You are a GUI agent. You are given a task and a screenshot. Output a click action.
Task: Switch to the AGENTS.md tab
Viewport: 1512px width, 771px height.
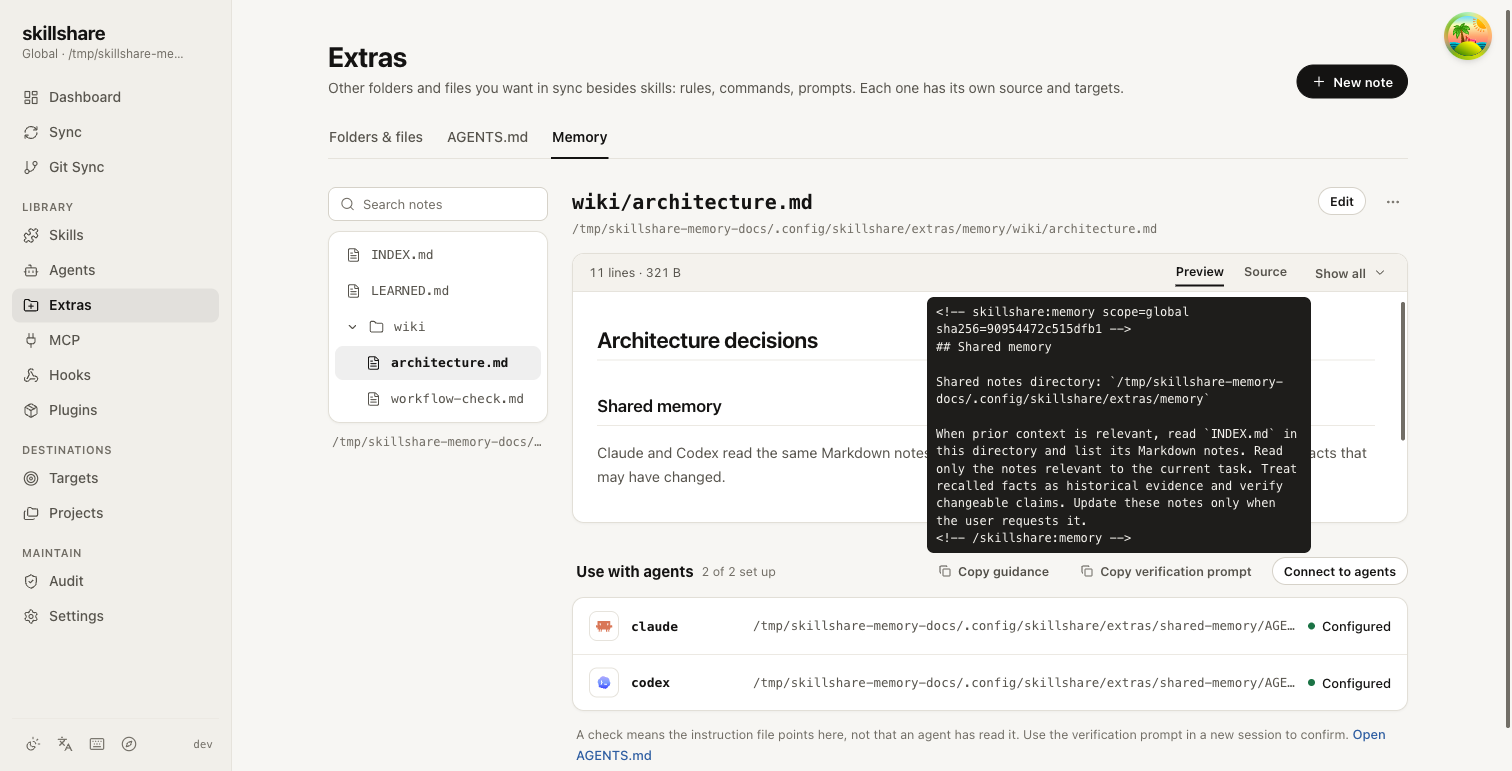click(487, 137)
